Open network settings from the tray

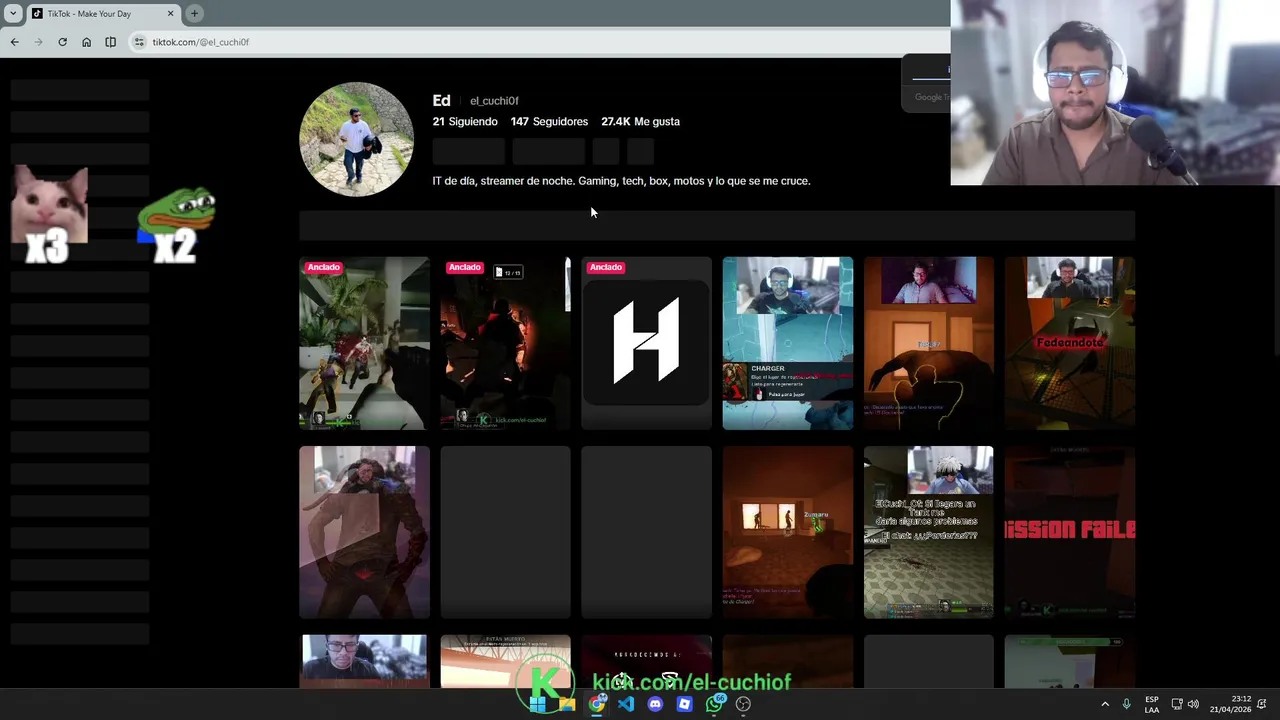pyautogui.click(x=1177, y=704)
